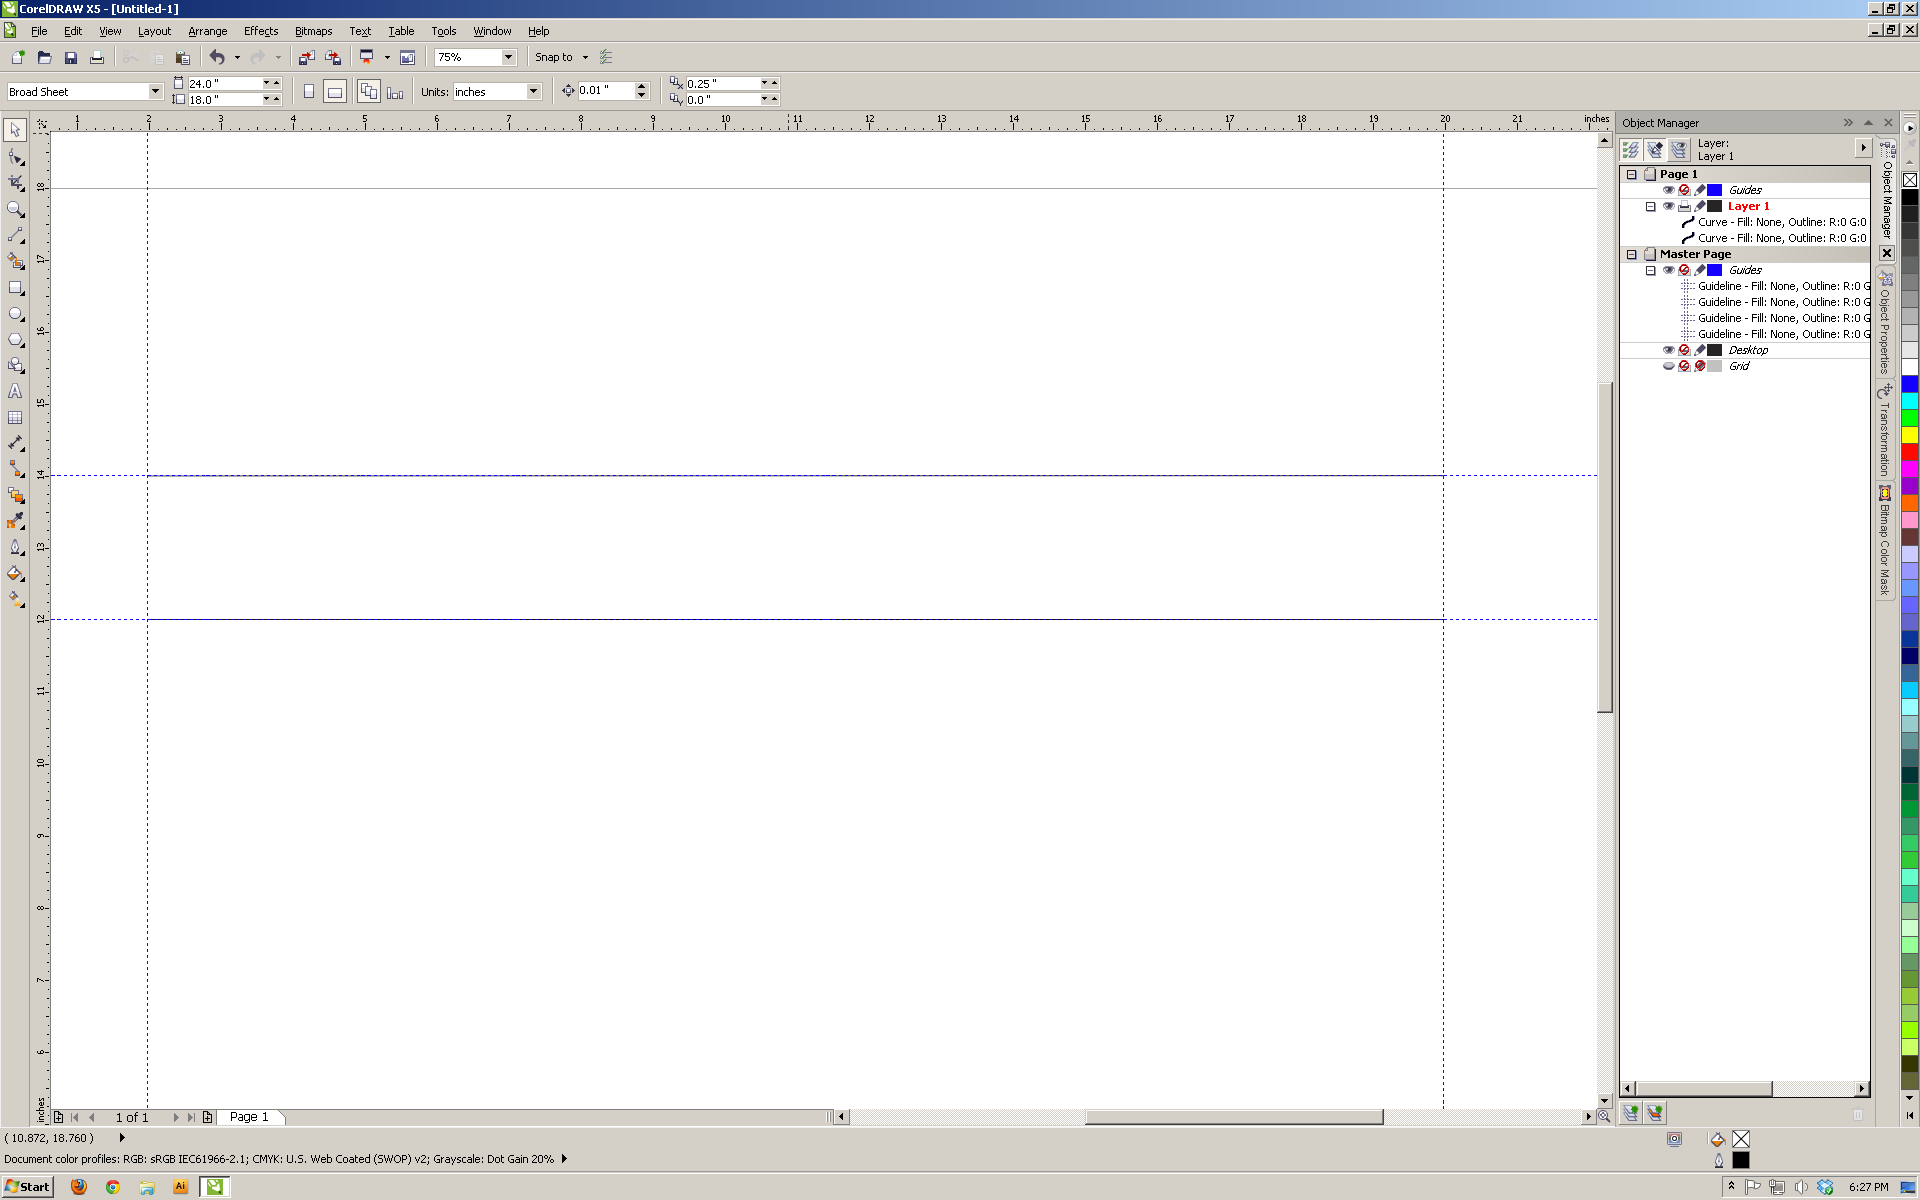The height and width of the screenshot is (1200, 1920).
Task: Select the Dimension tool
Action: [15, 443]
